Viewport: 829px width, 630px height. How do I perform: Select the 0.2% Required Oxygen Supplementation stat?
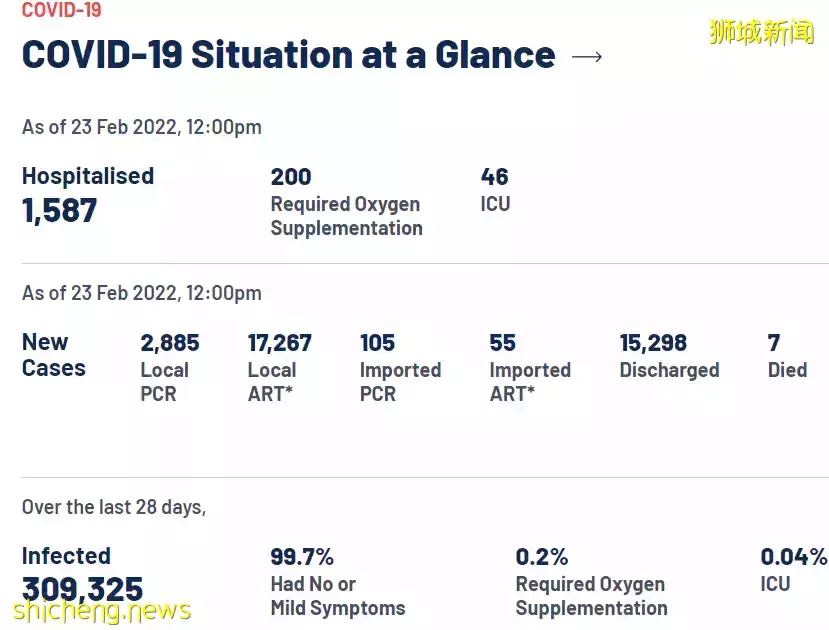[591, 582]
